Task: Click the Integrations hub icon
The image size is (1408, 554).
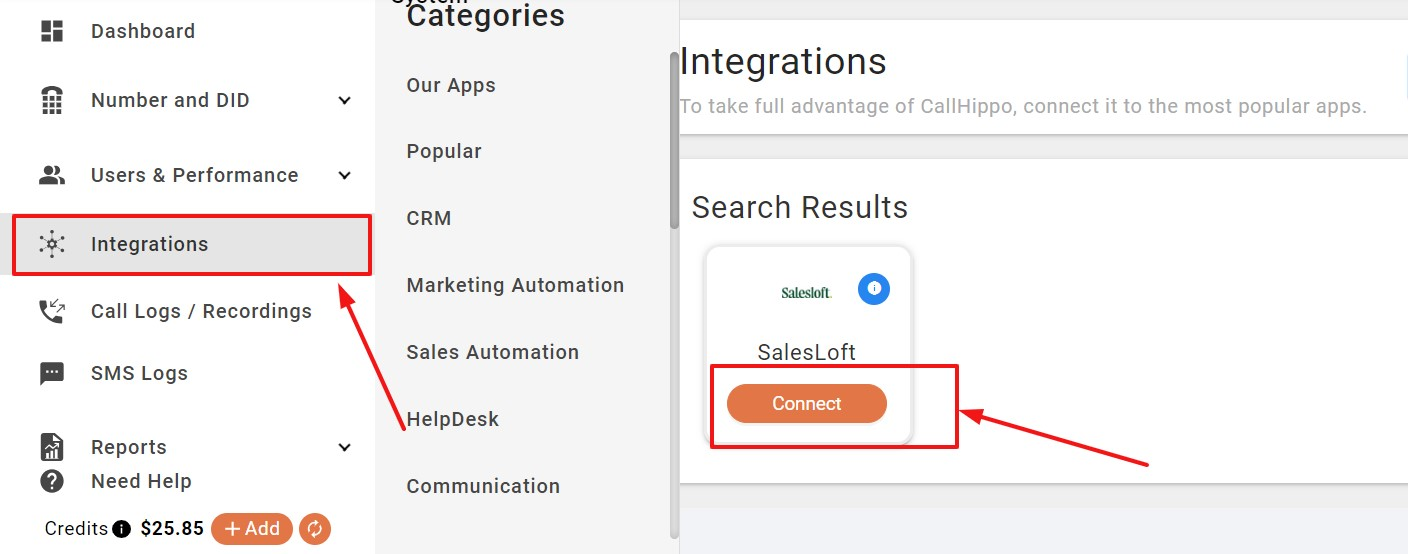Action: click(52, 244)
